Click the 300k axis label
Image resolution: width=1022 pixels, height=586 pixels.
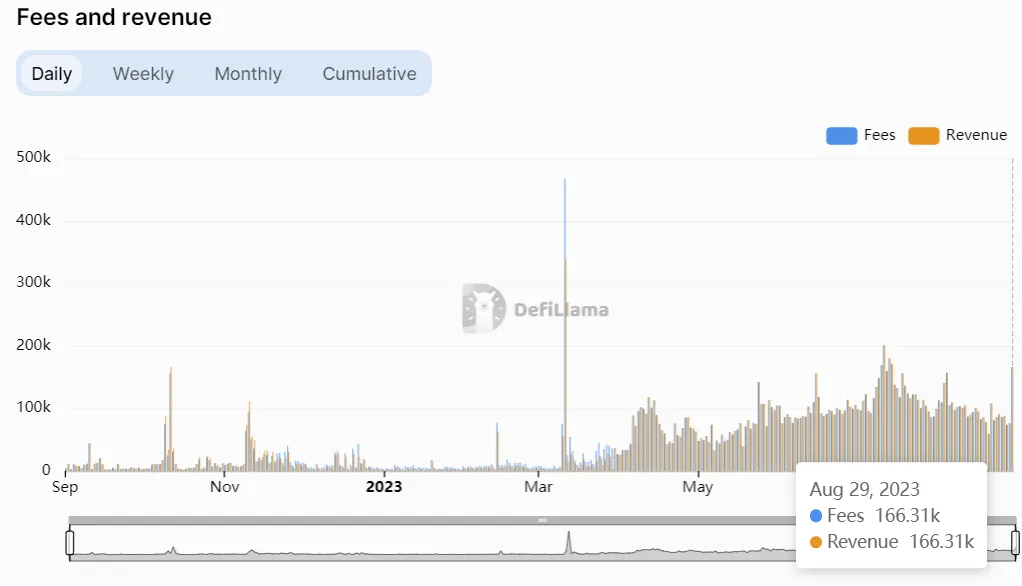(x=33, y=282)
